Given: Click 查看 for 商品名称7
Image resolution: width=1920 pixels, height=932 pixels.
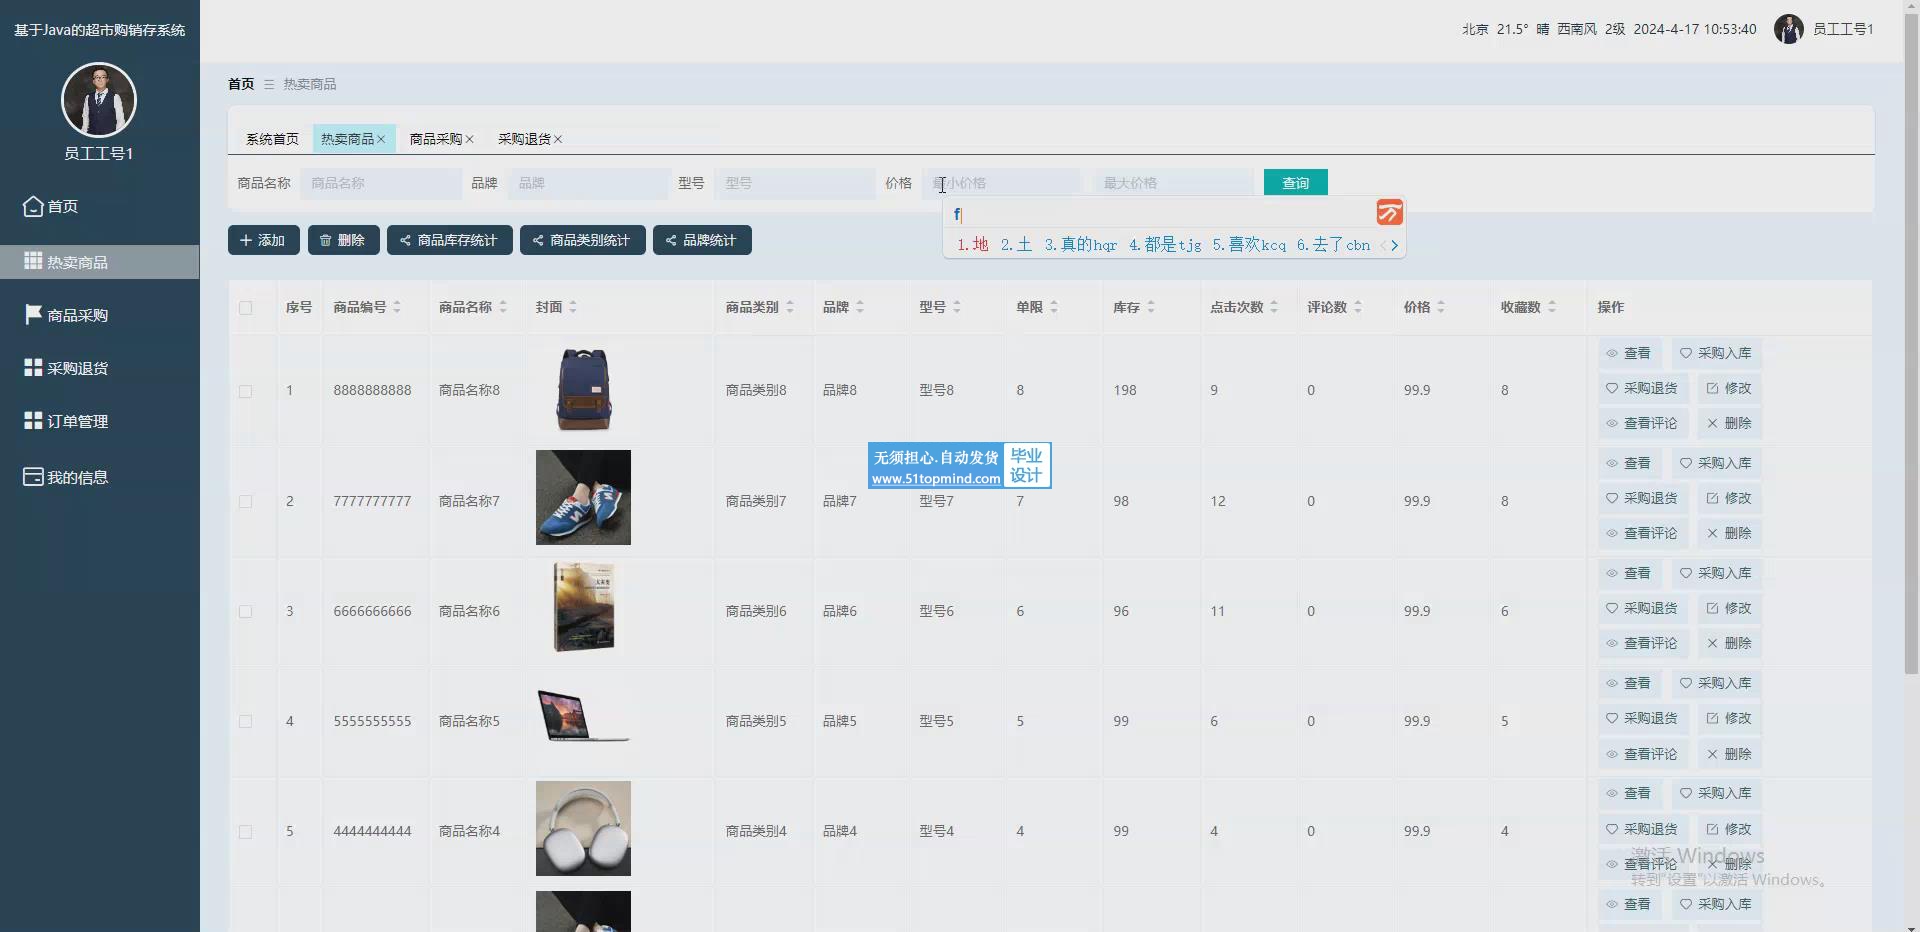Looking at the screenshot, I should (1629, 463).
